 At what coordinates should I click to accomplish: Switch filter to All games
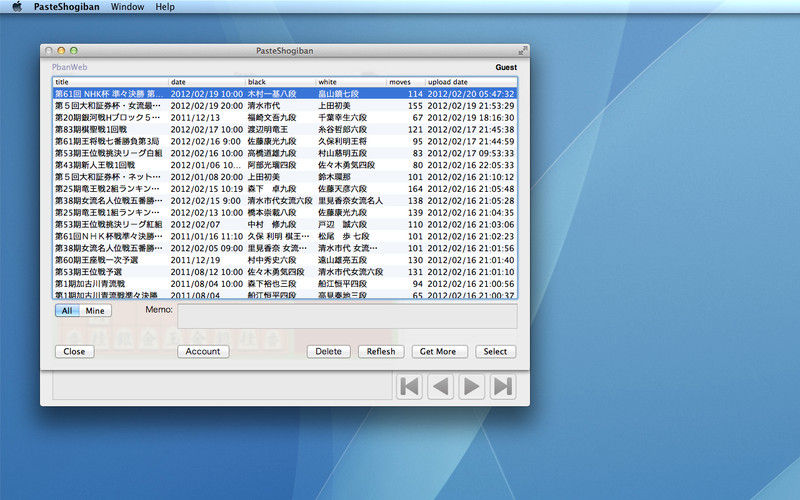pos(67,311)
